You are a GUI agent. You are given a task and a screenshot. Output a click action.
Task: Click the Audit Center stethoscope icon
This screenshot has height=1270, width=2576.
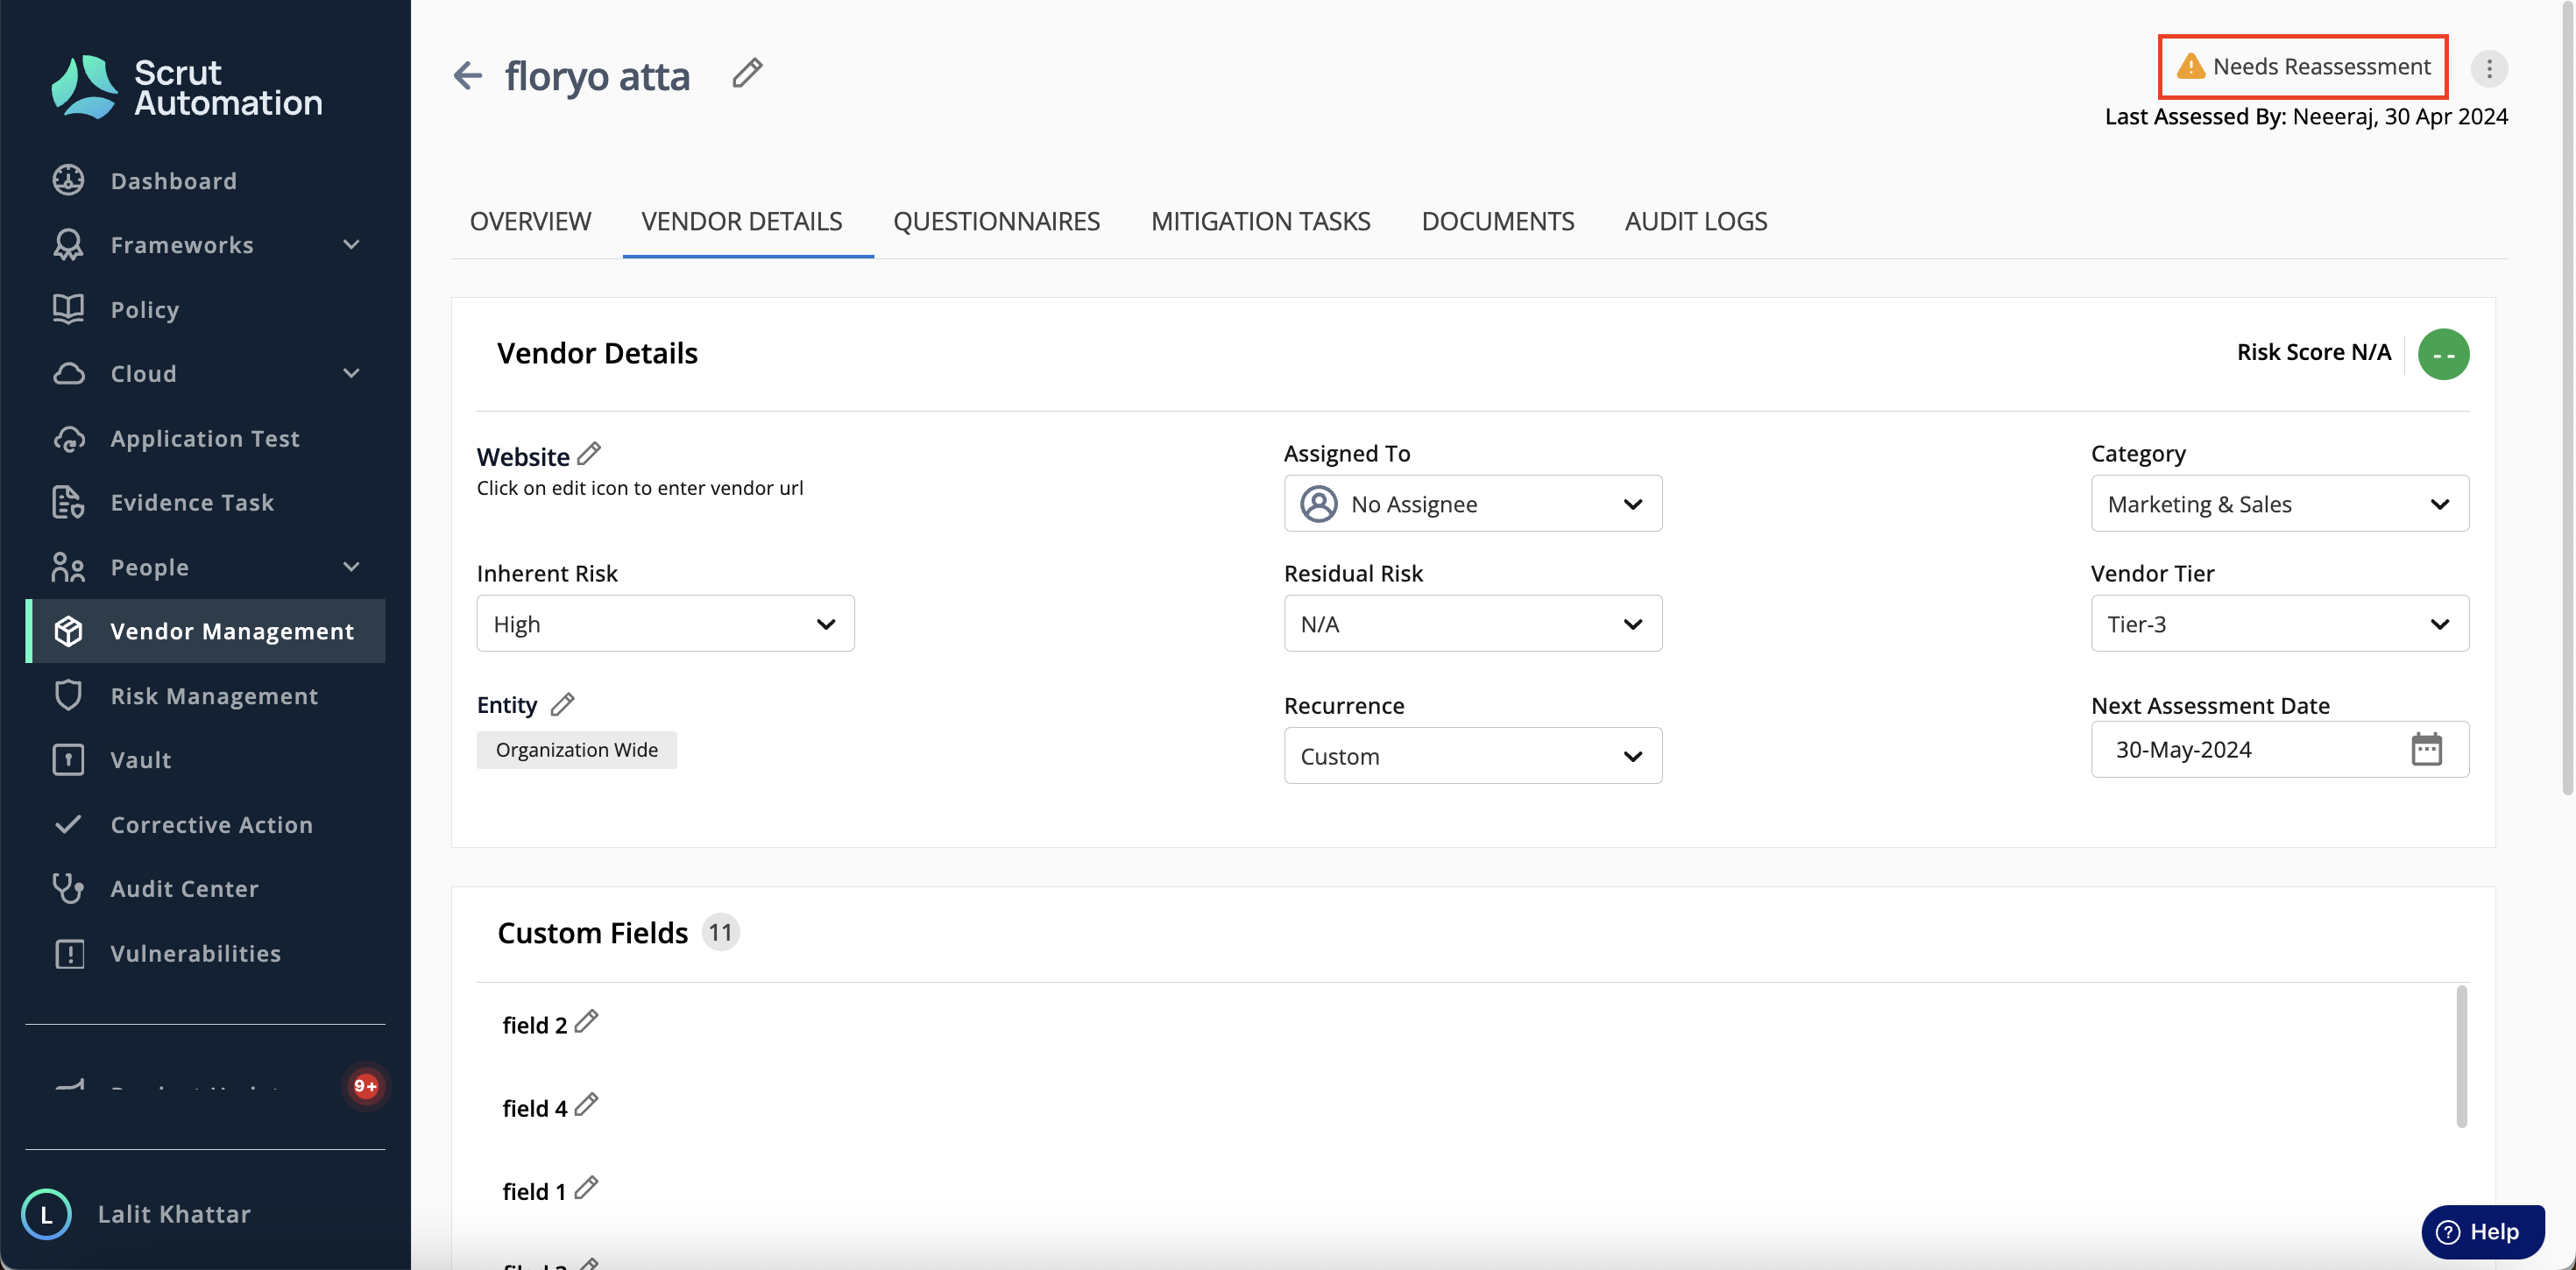pyautogui.click(x=68, y=888)
